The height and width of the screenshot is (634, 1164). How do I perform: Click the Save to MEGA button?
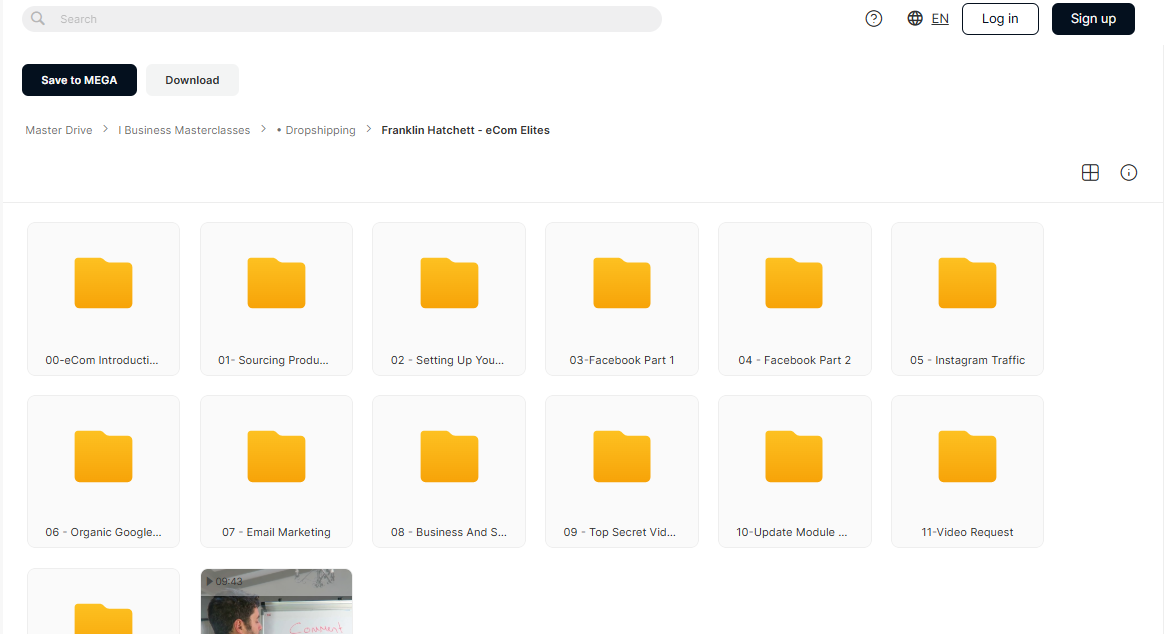click(79, 80)
